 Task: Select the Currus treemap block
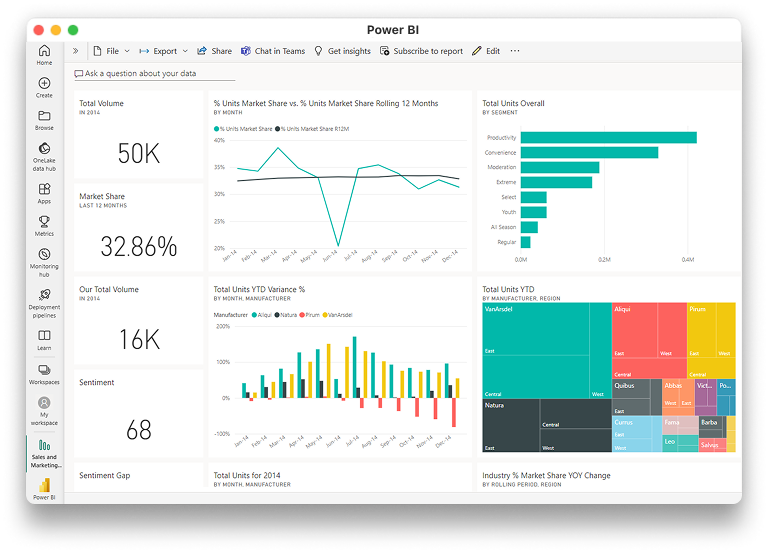coord(637,434)
